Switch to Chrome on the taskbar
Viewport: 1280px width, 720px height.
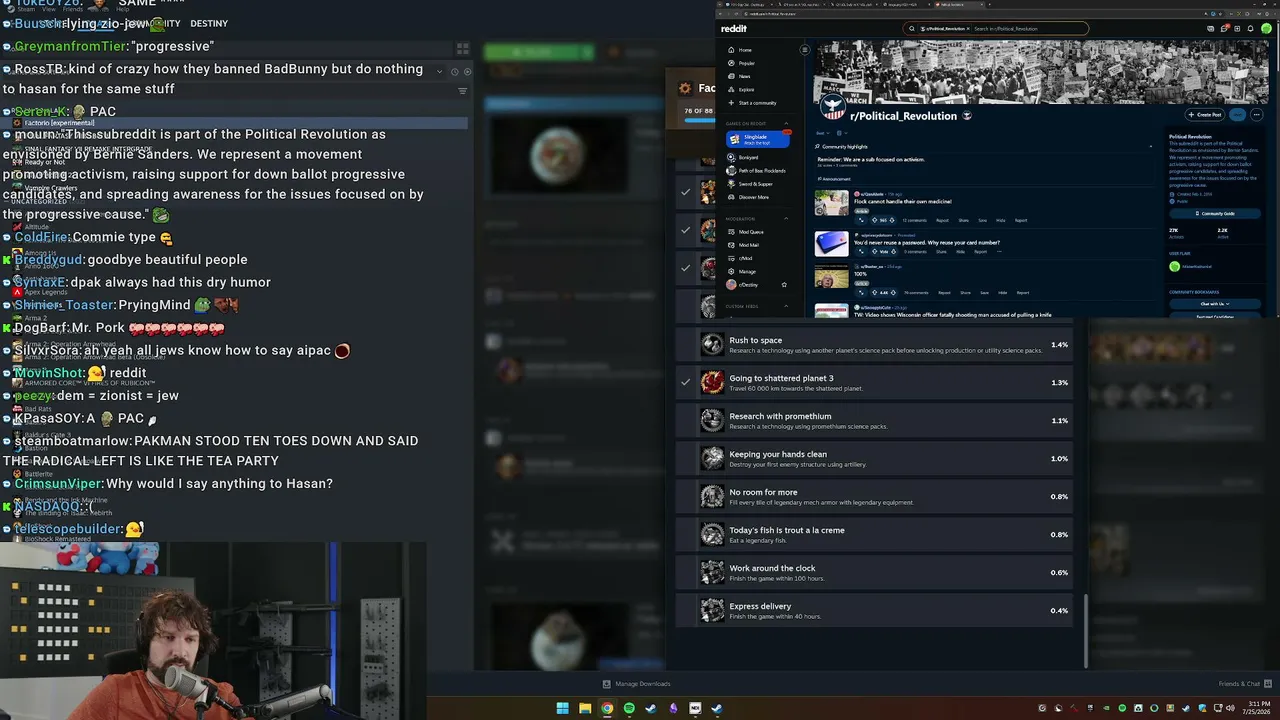pyautogui.click(x=607, y=708)
